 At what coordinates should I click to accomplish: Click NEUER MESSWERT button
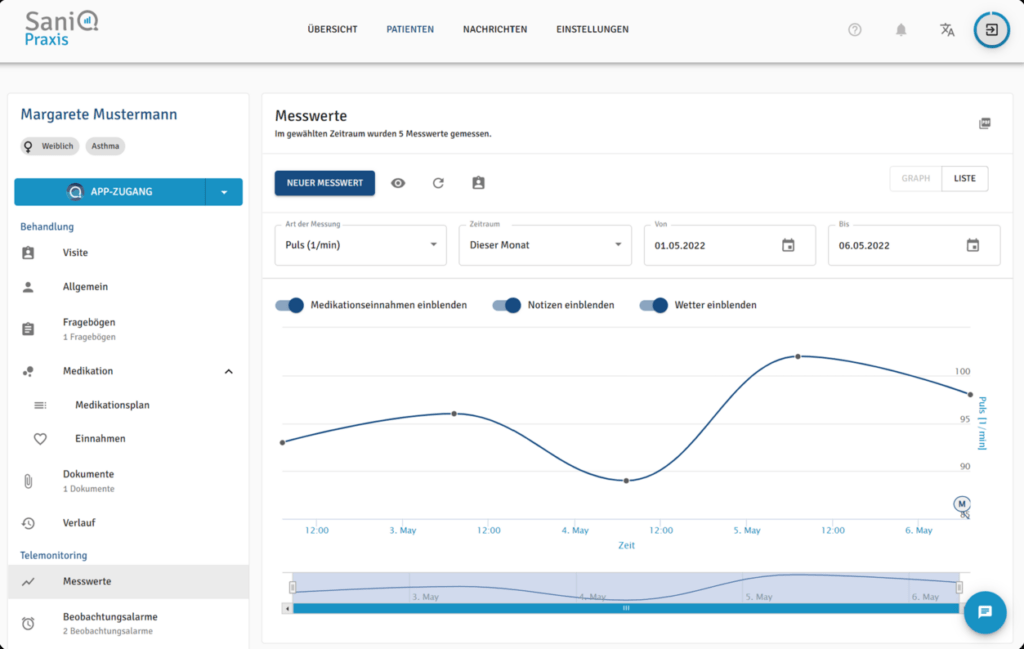click(325, 183)
